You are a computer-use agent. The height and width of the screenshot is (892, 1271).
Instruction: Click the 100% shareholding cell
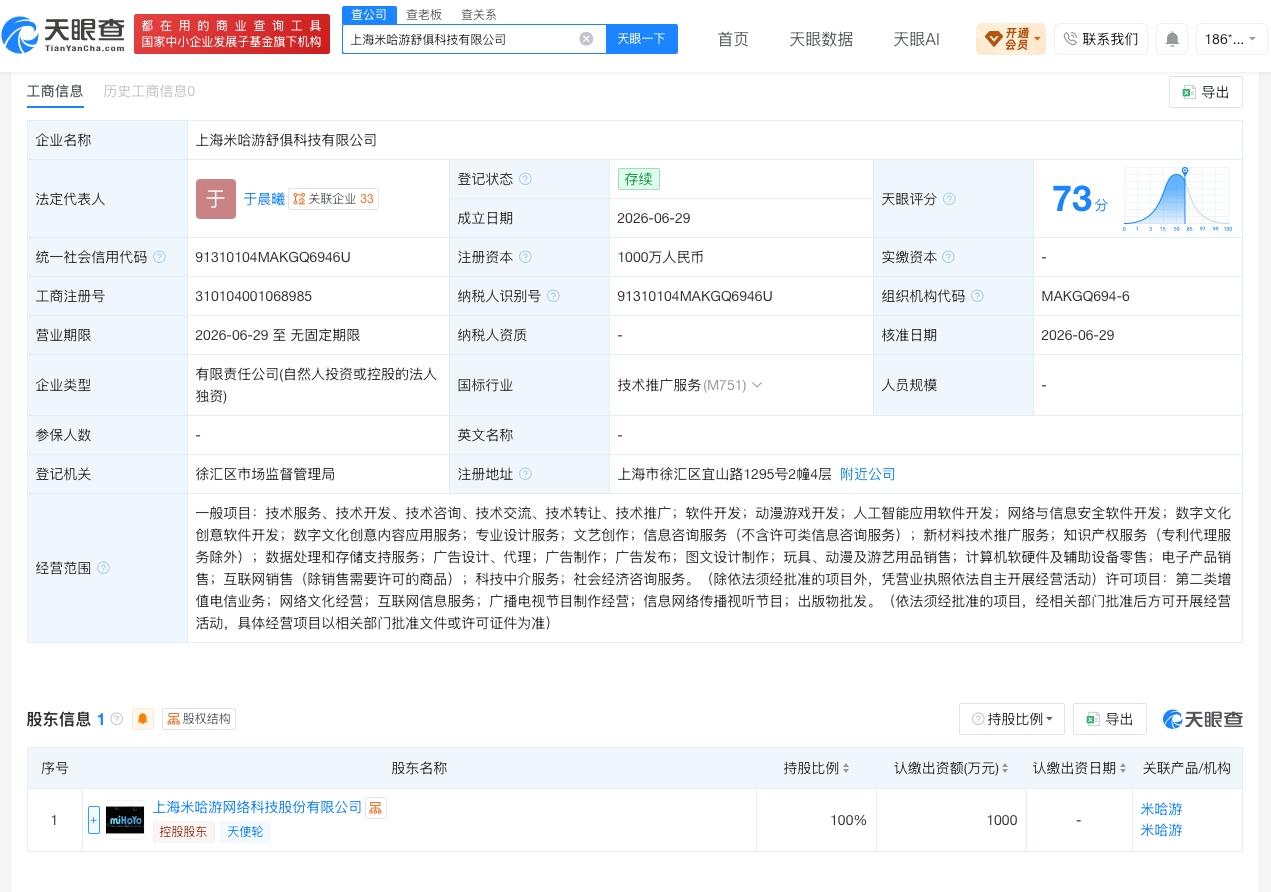[816, 820]
